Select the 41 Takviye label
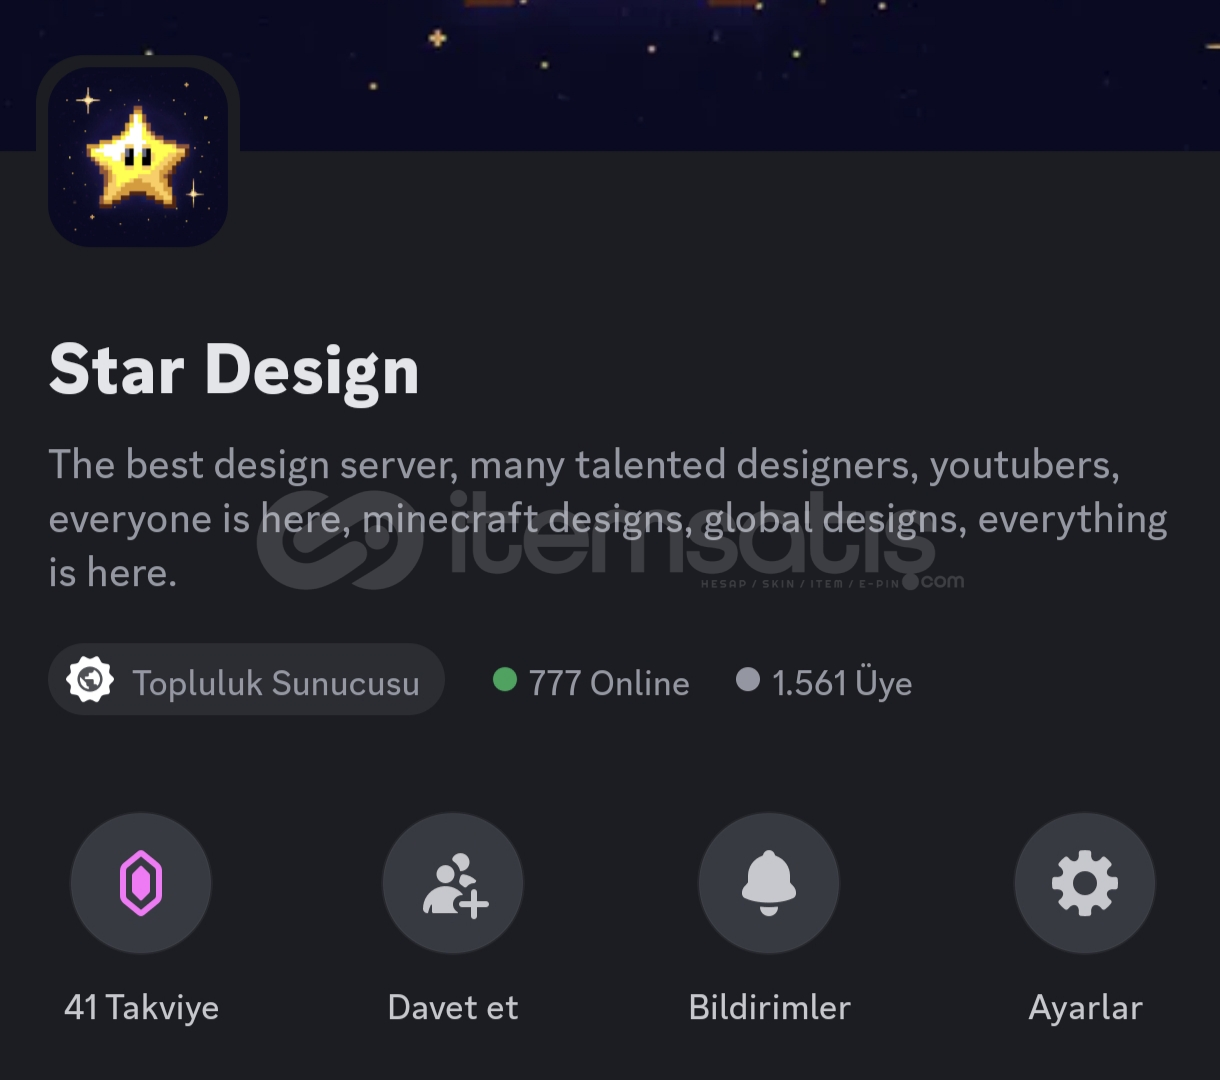This screenshot has width=1220, height=1080. pyautogui.click(x=141, y=1007)
